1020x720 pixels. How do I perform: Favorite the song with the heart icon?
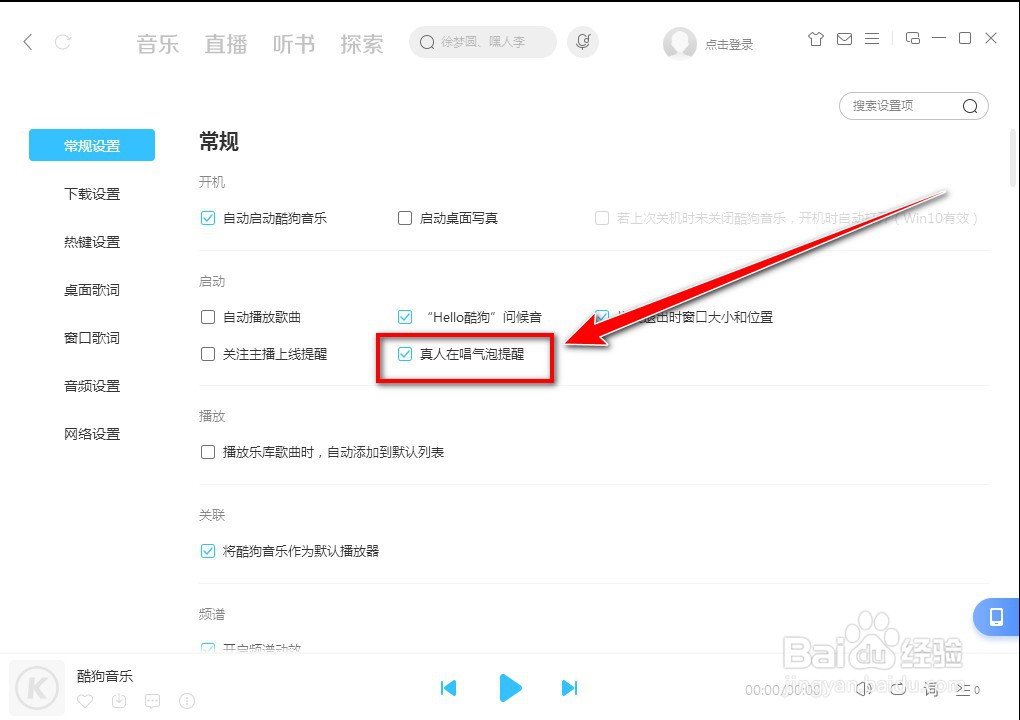[x=85, y=701]
